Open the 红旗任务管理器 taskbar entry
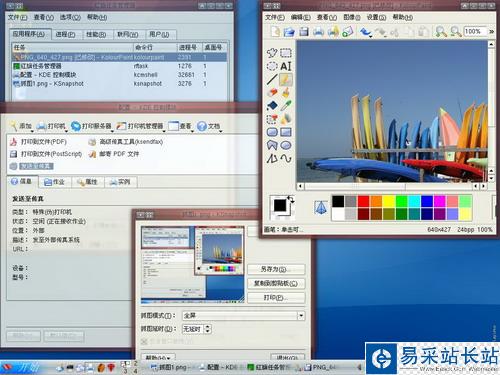This screenshot has height=375, width=500. pos(270,367)
